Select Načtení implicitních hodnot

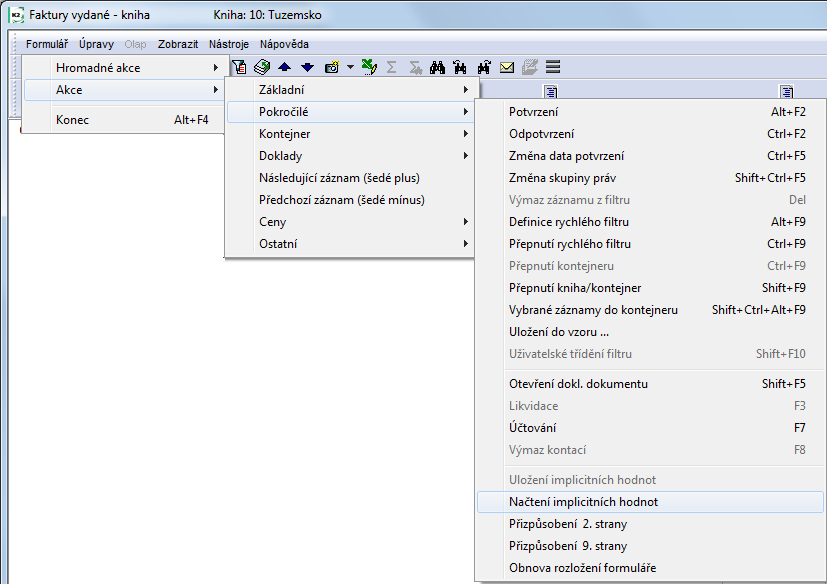click(650, 502)
